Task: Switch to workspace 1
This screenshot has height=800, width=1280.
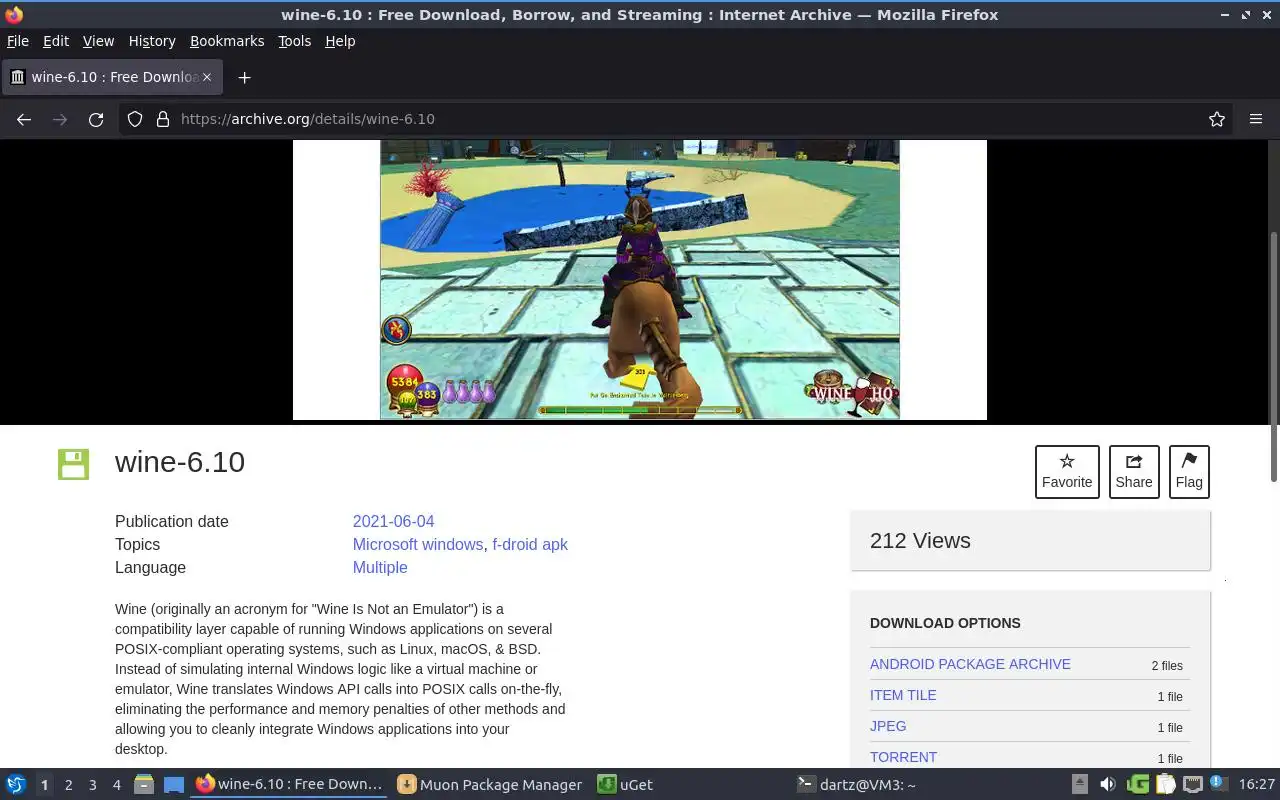Action: [44, 785]
